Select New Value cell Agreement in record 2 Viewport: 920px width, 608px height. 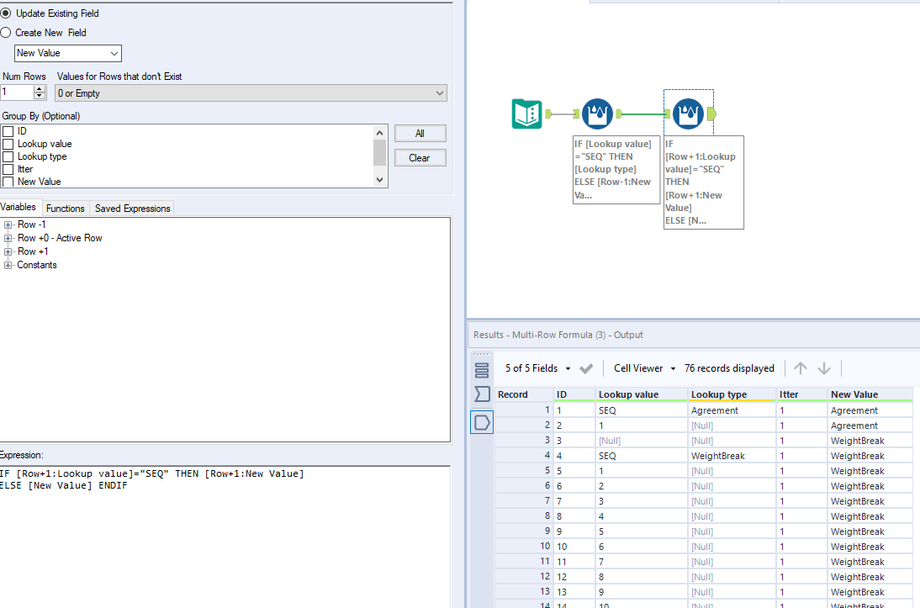(870, 426)
